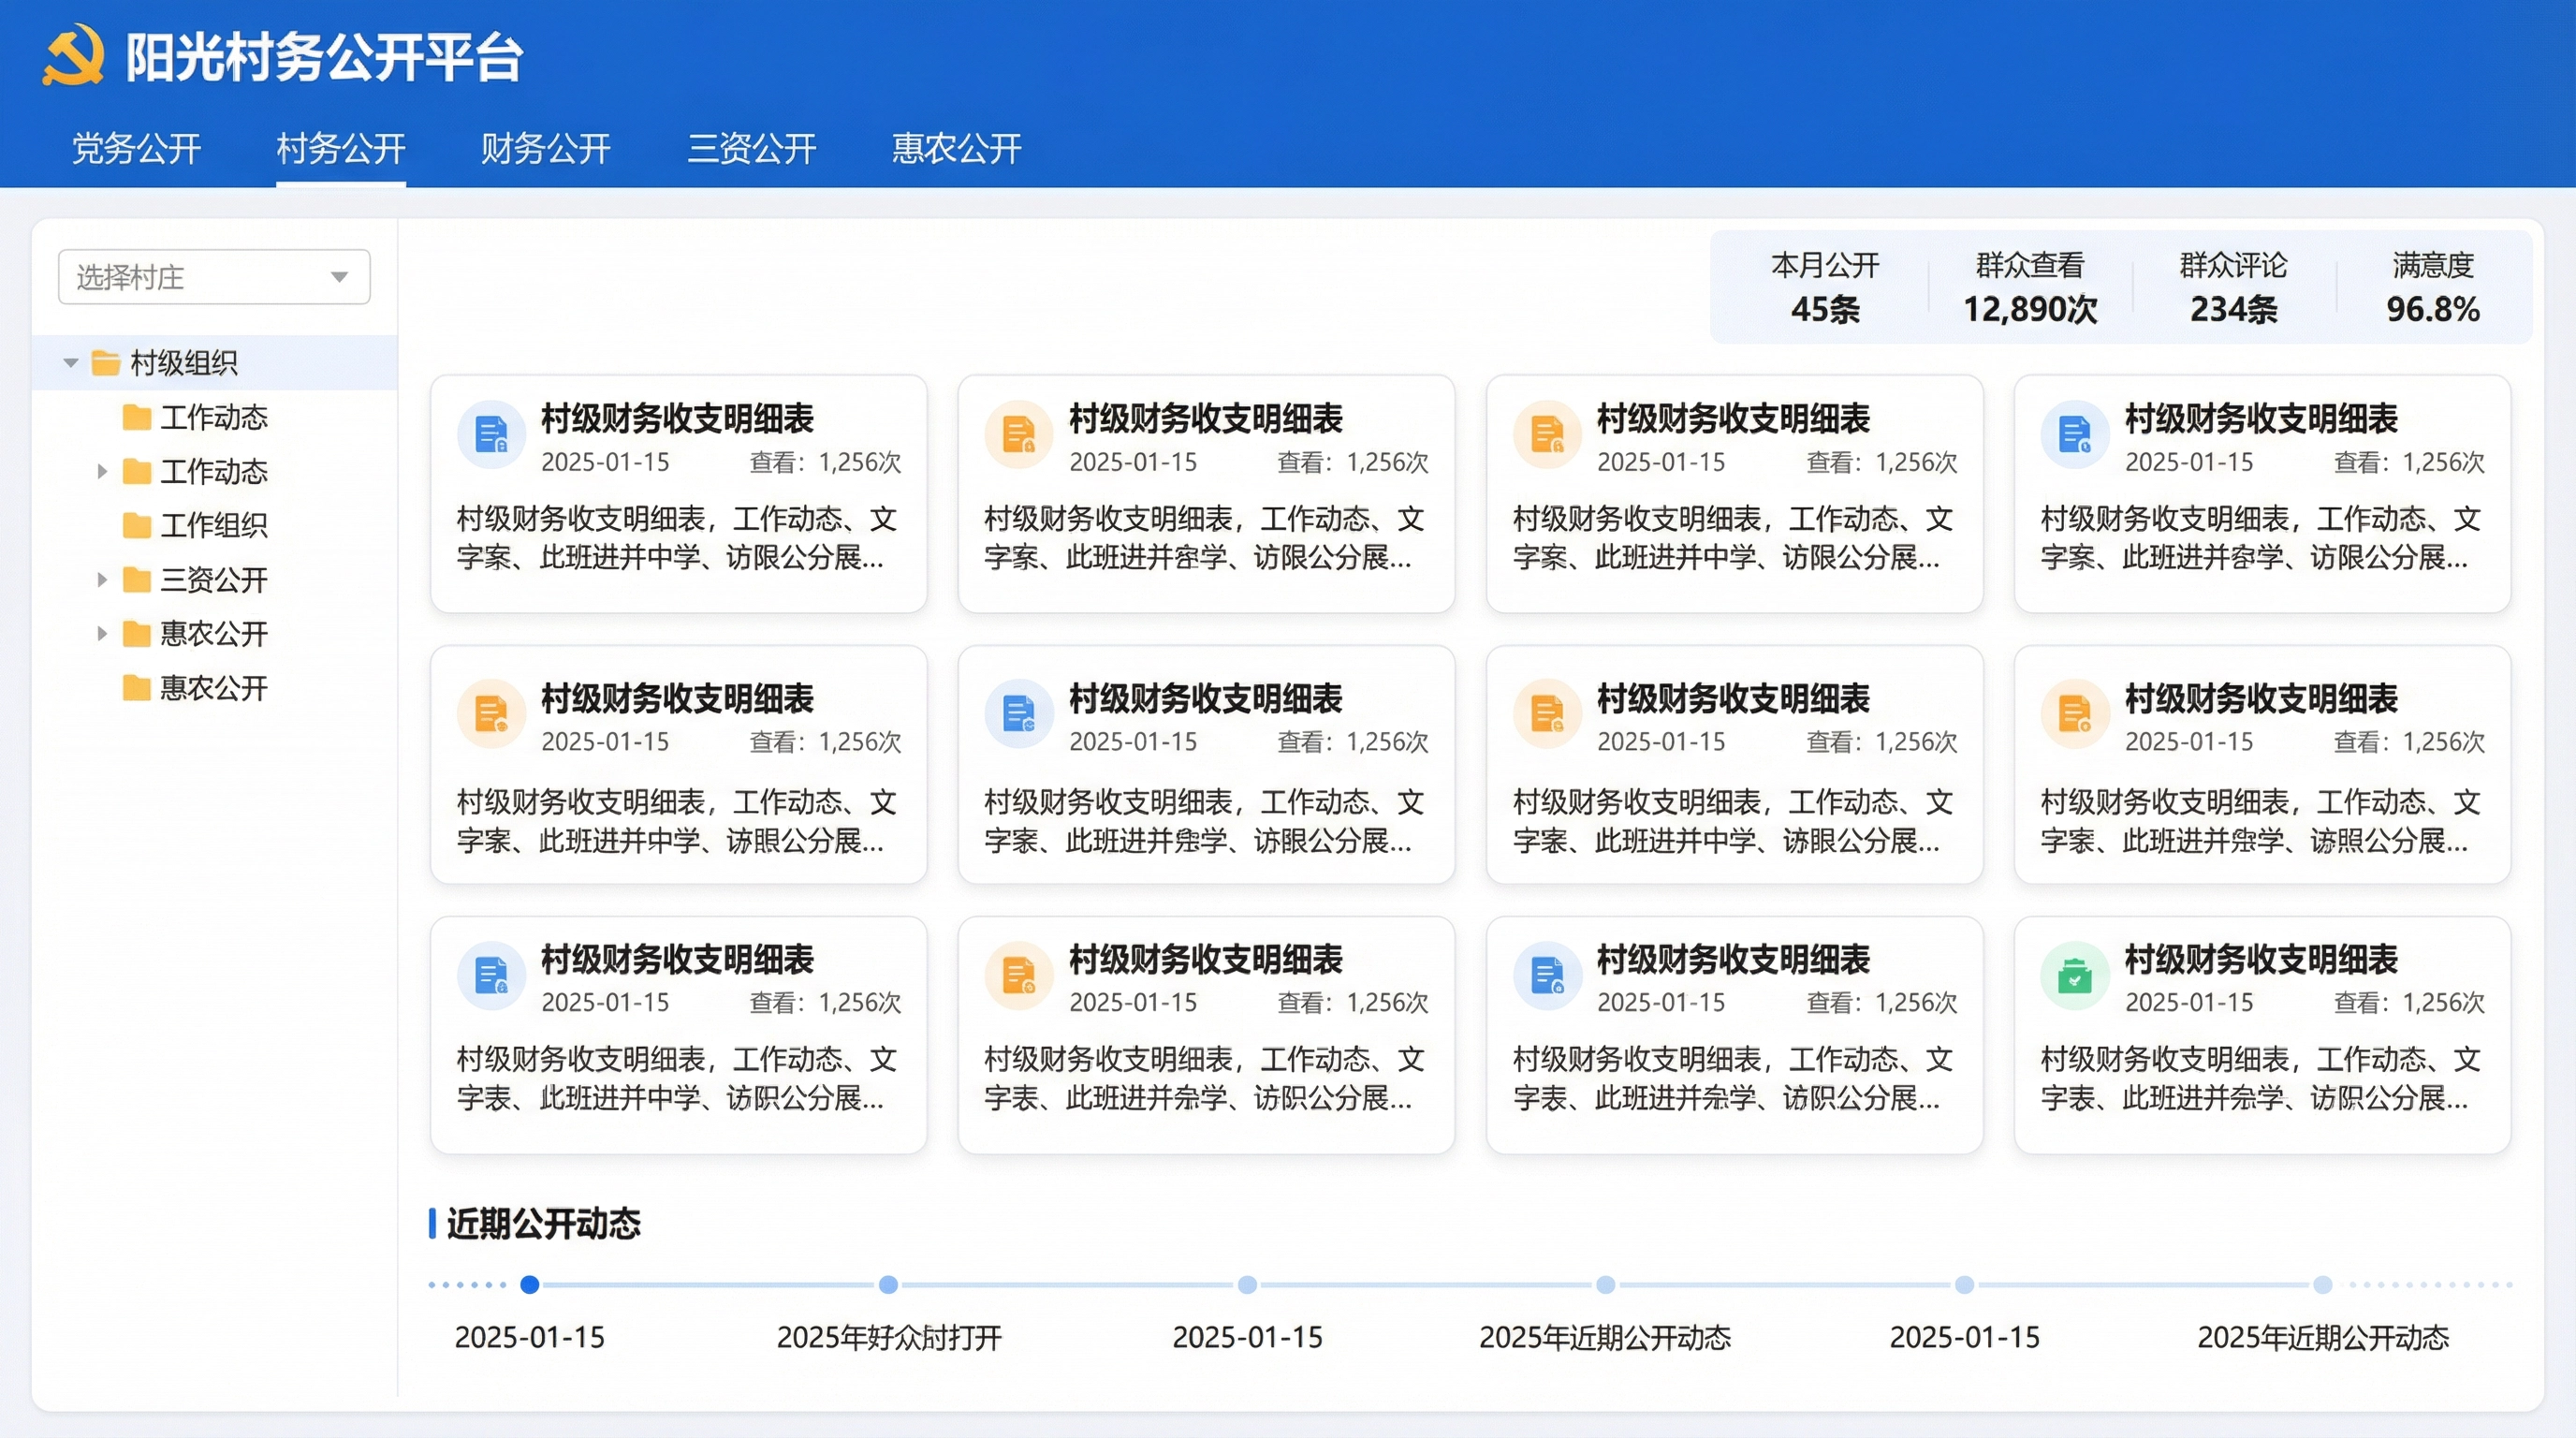This screenshot has width=2576, height=1438.
Task: Click the 本月公开 45条 statistic
Action: tap(1823, 288)
